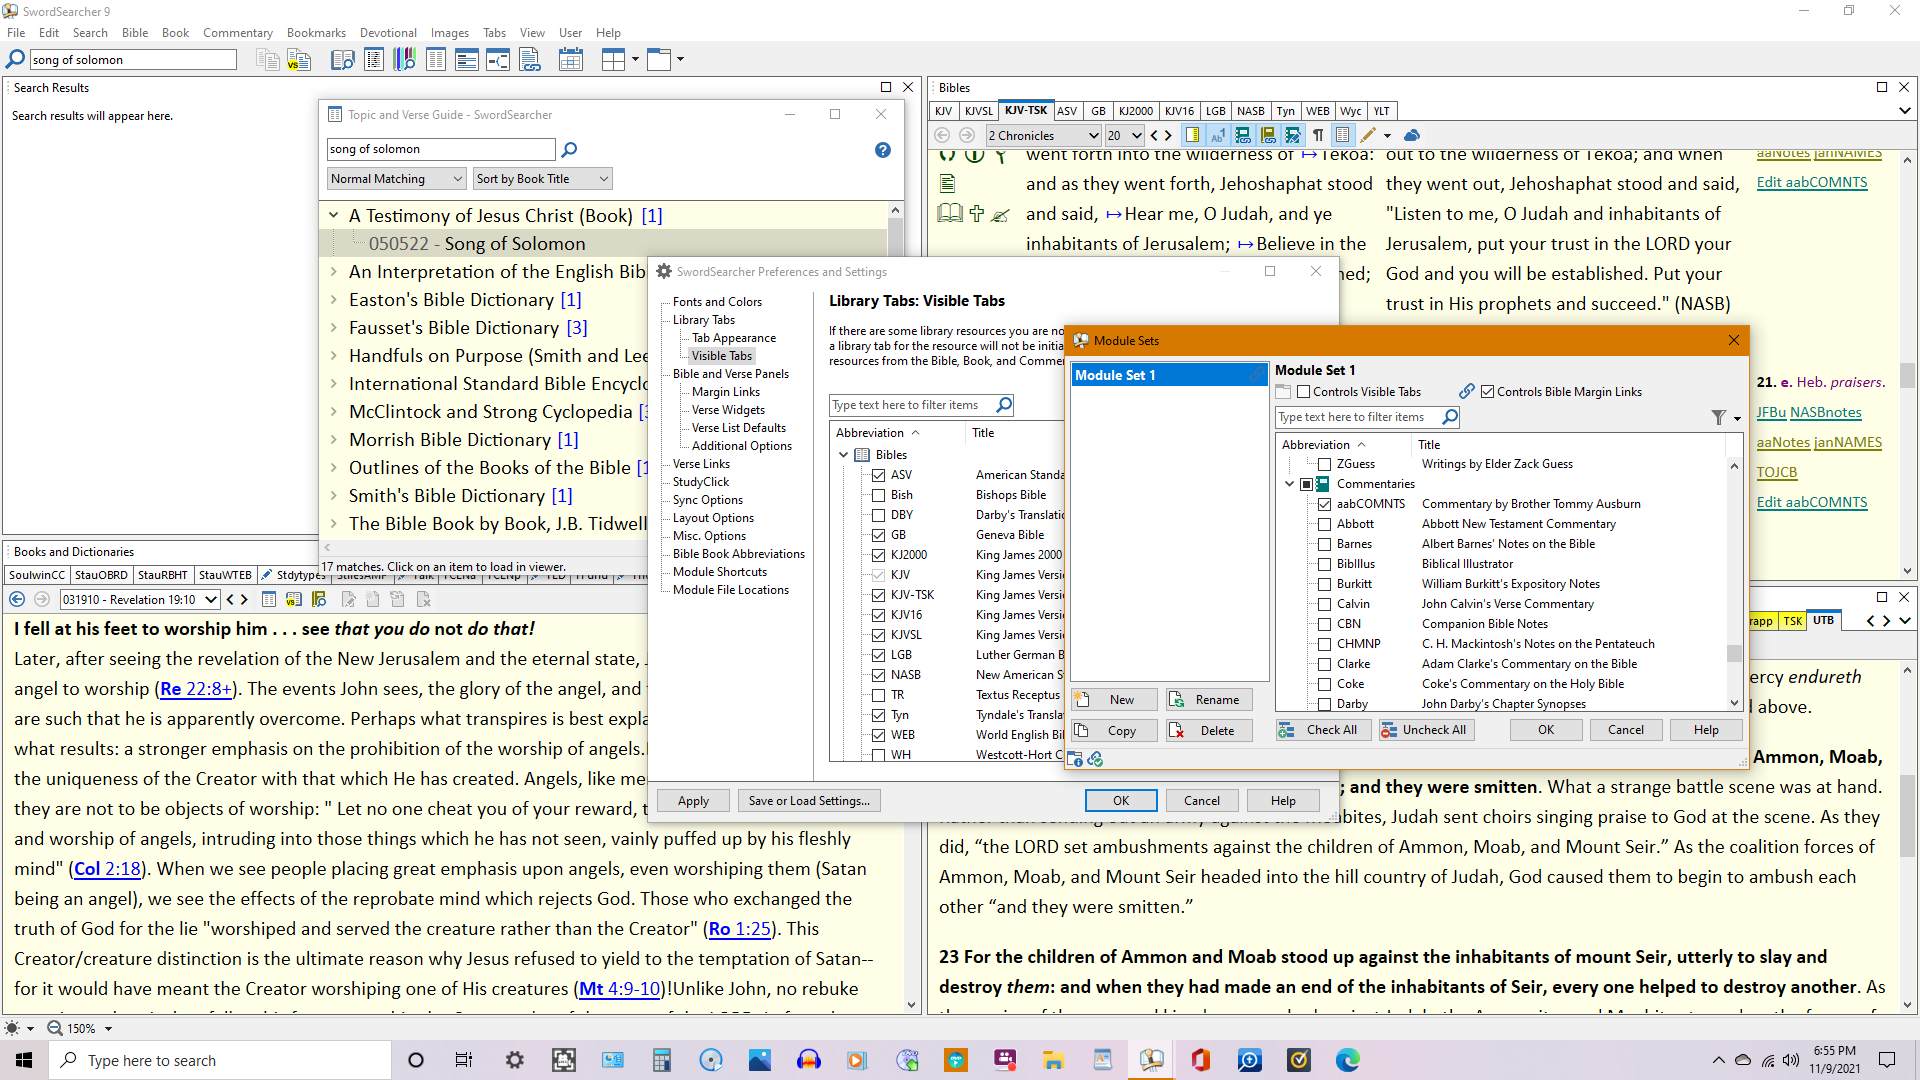The image size is (1920, 1080).
Task: Open the 2 Chronicles book dropdown
Action: pos(1043,135)
